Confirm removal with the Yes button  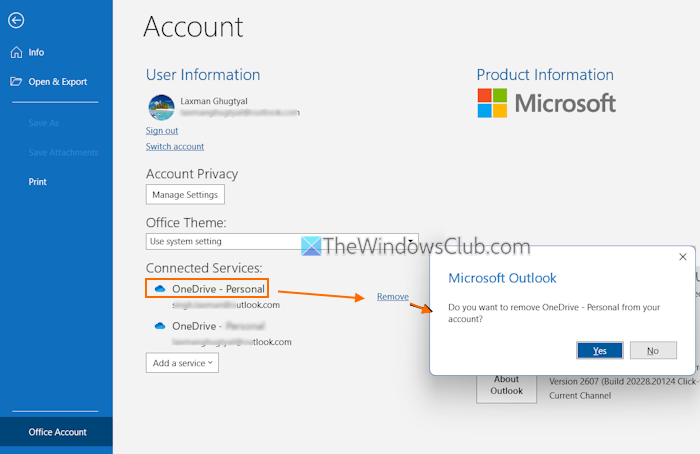[x=600, y=350]
